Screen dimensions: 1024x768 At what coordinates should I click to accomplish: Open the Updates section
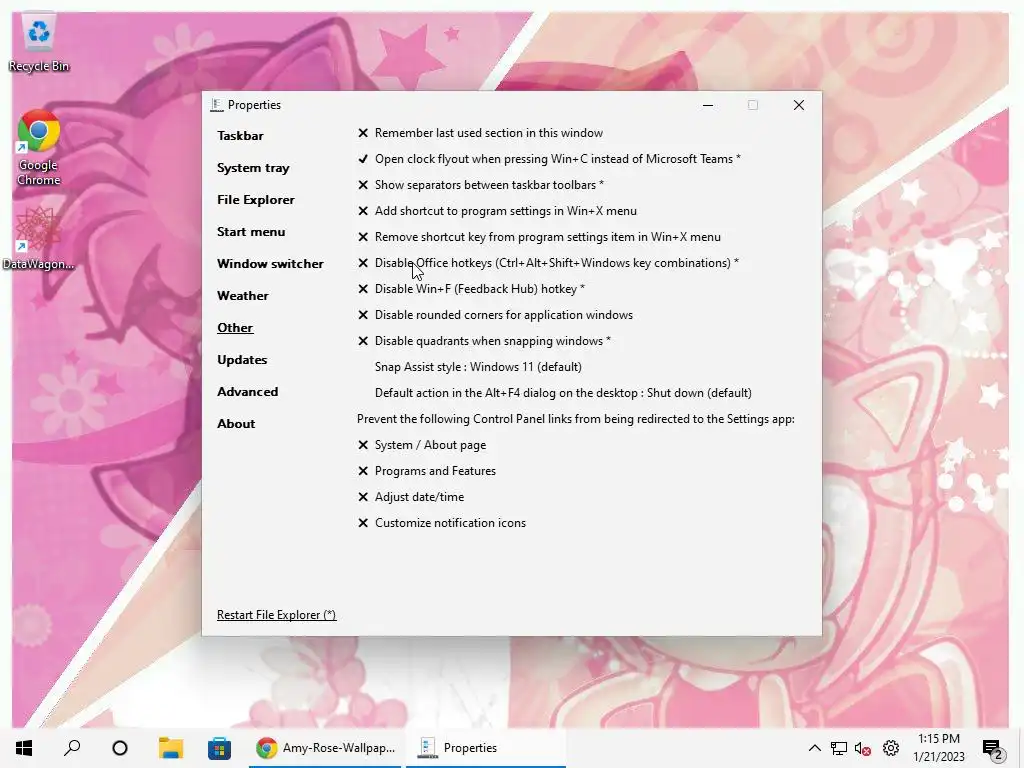(x=242, y=360)
